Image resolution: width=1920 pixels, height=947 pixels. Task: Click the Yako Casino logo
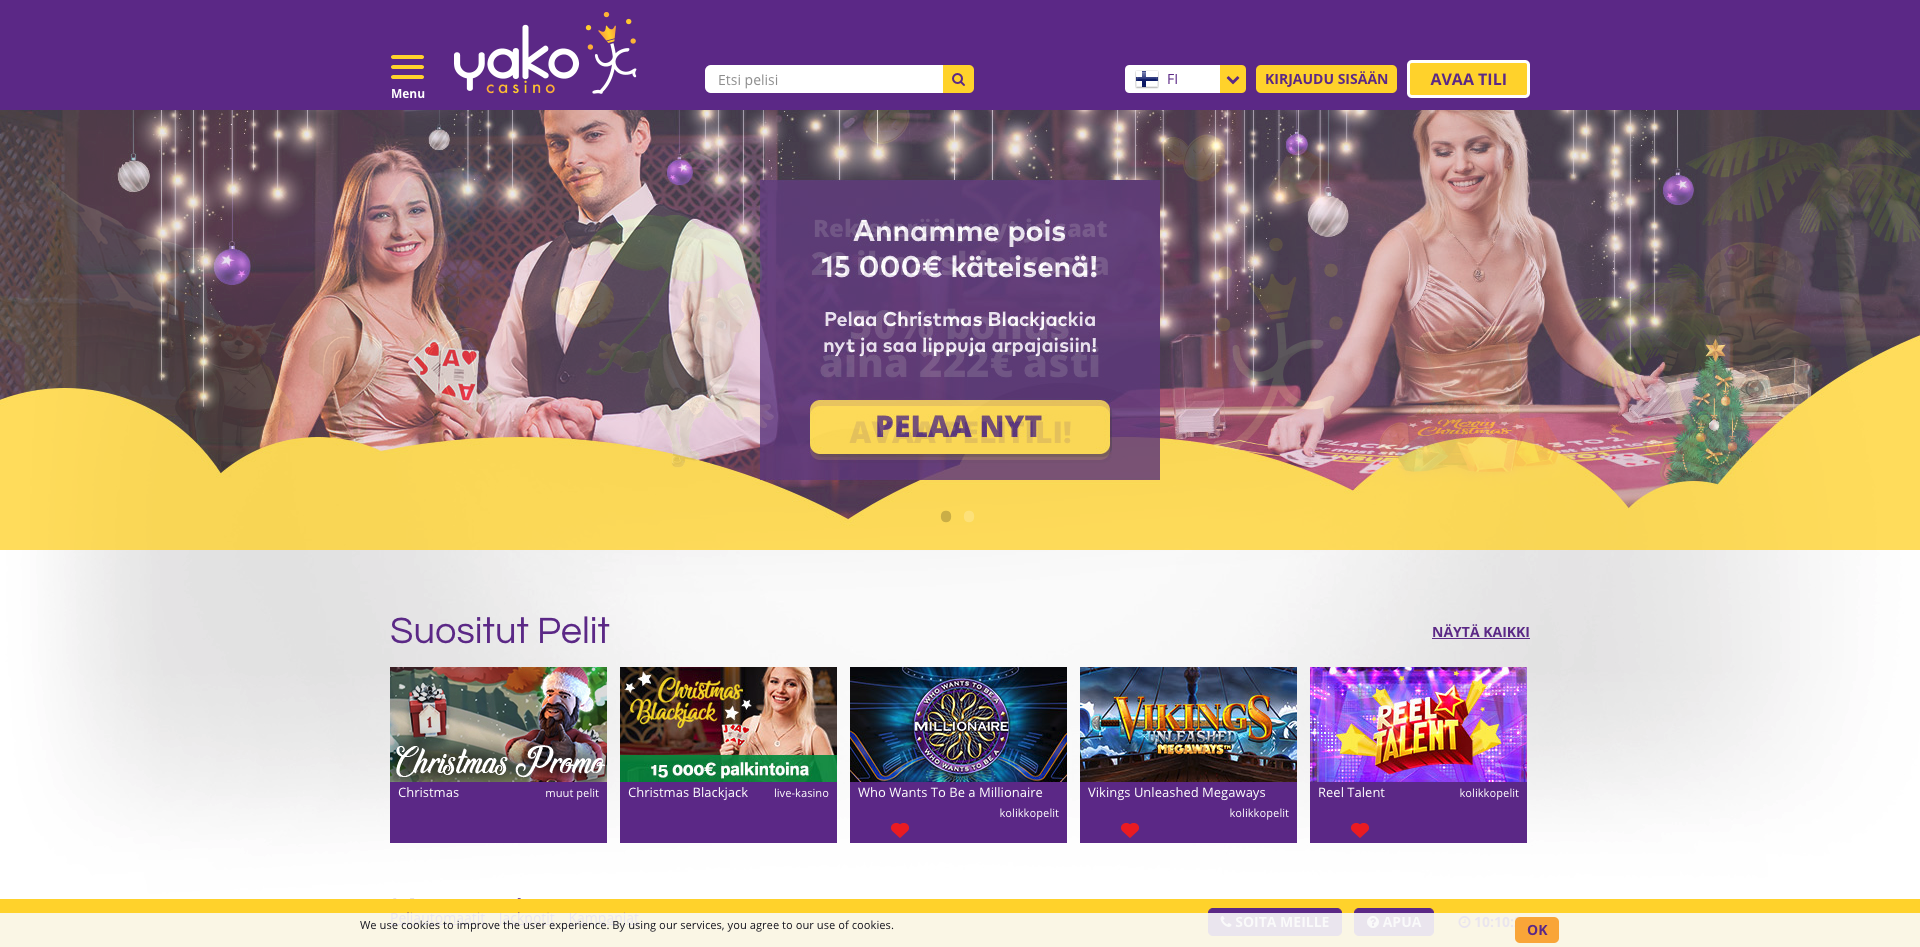[545, 54]
